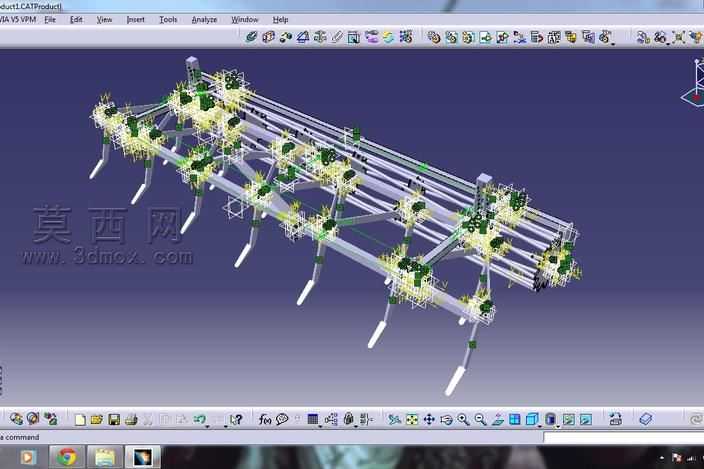Open the Window menu
The width and height of the screenshot is (704, 469).
[x=245, y=20]
